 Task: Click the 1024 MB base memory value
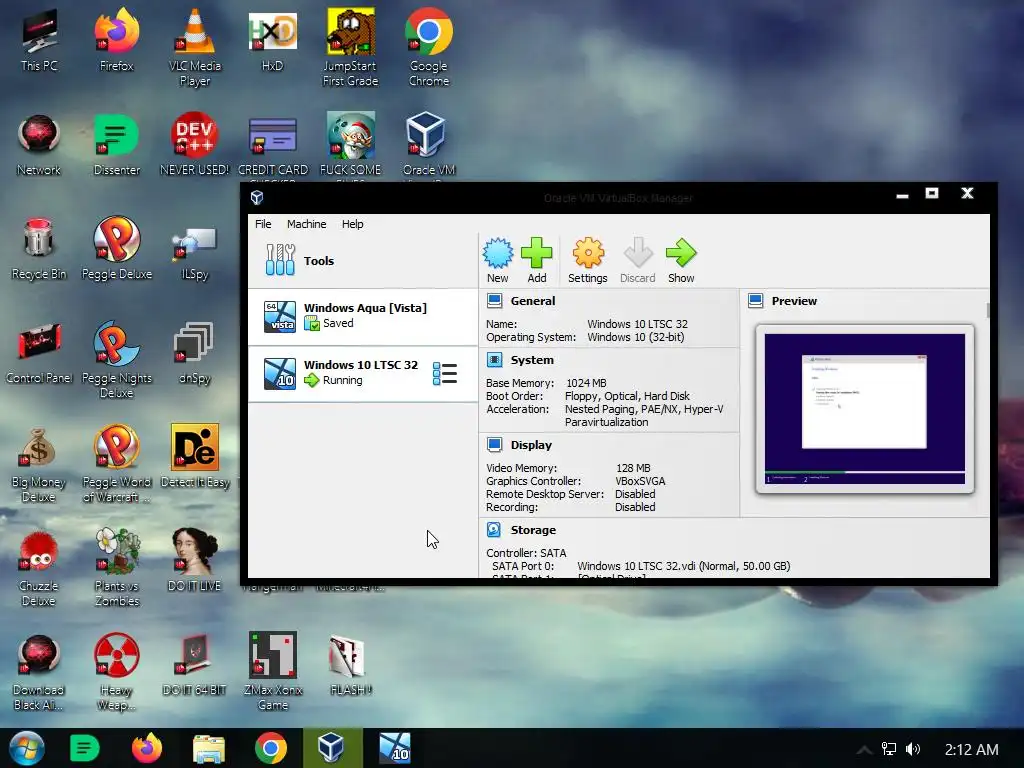(x=586, y=383)
